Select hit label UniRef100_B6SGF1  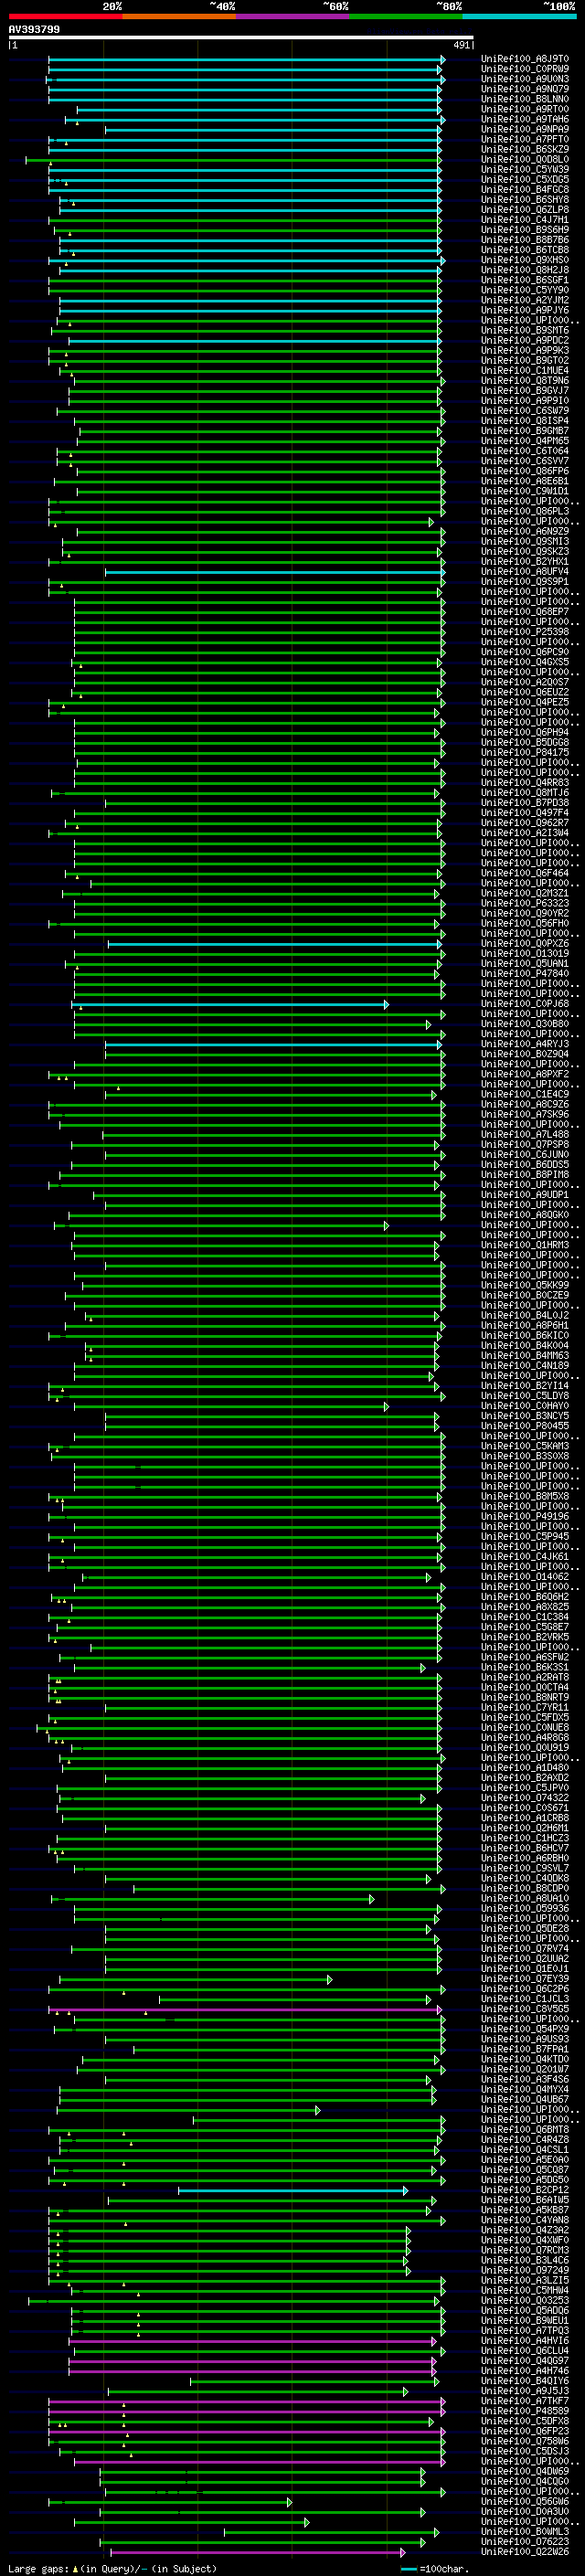coord(525,280)
